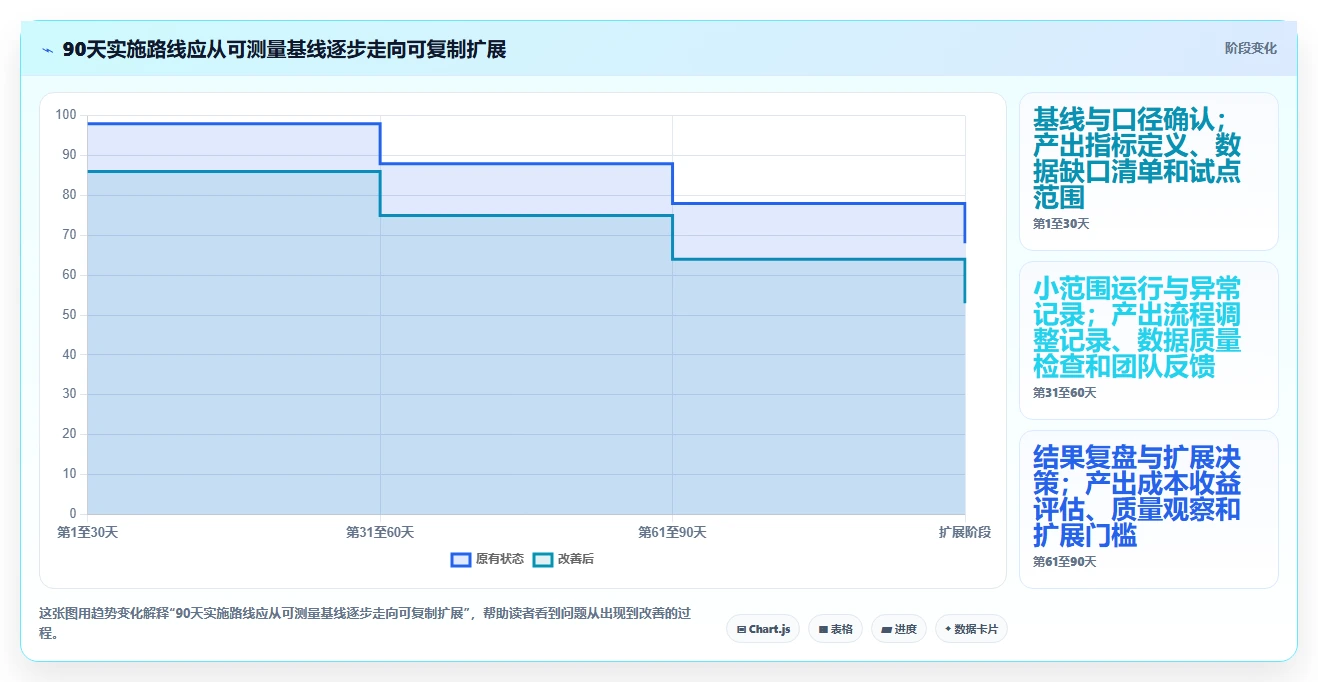This screenshot has width=1318, height=682.
Task: Click the 扩展阶段 x-axis label
Action: [965, 533]
